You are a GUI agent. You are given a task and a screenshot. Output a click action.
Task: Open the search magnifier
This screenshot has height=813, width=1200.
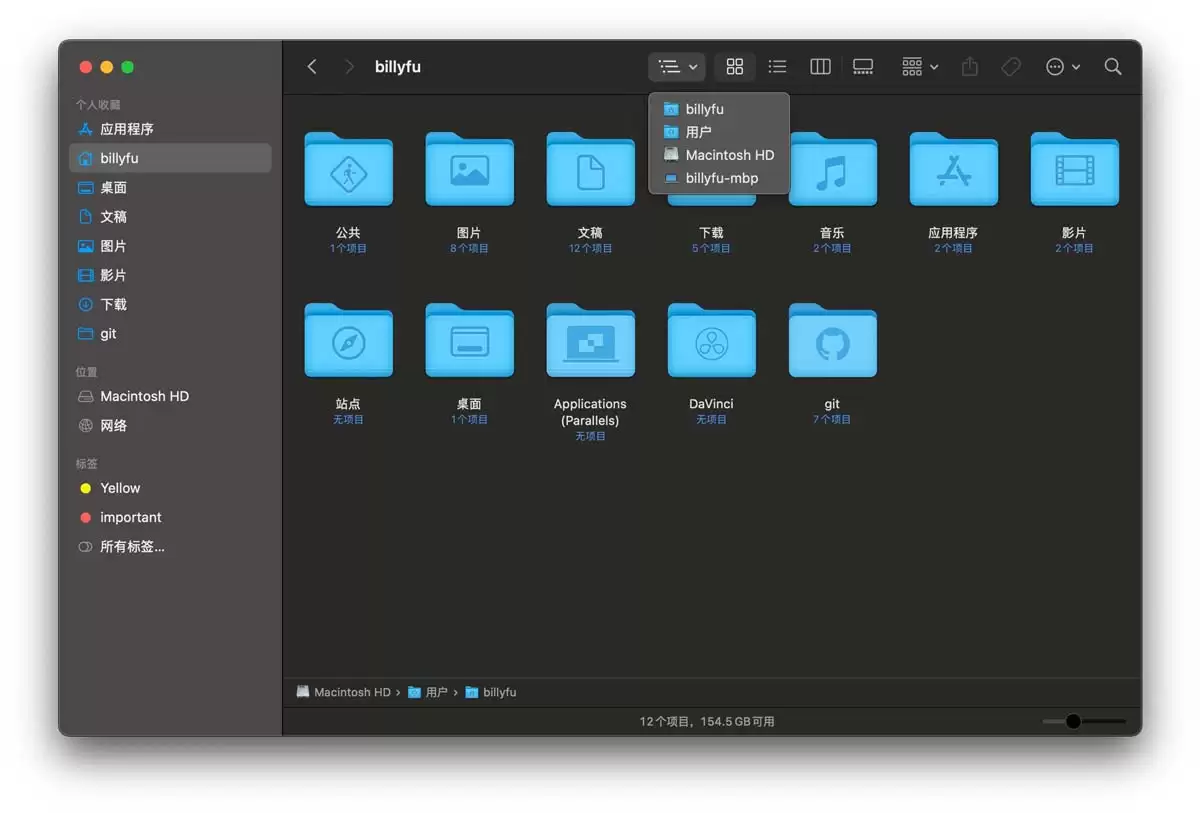(x=1113, y=67)
